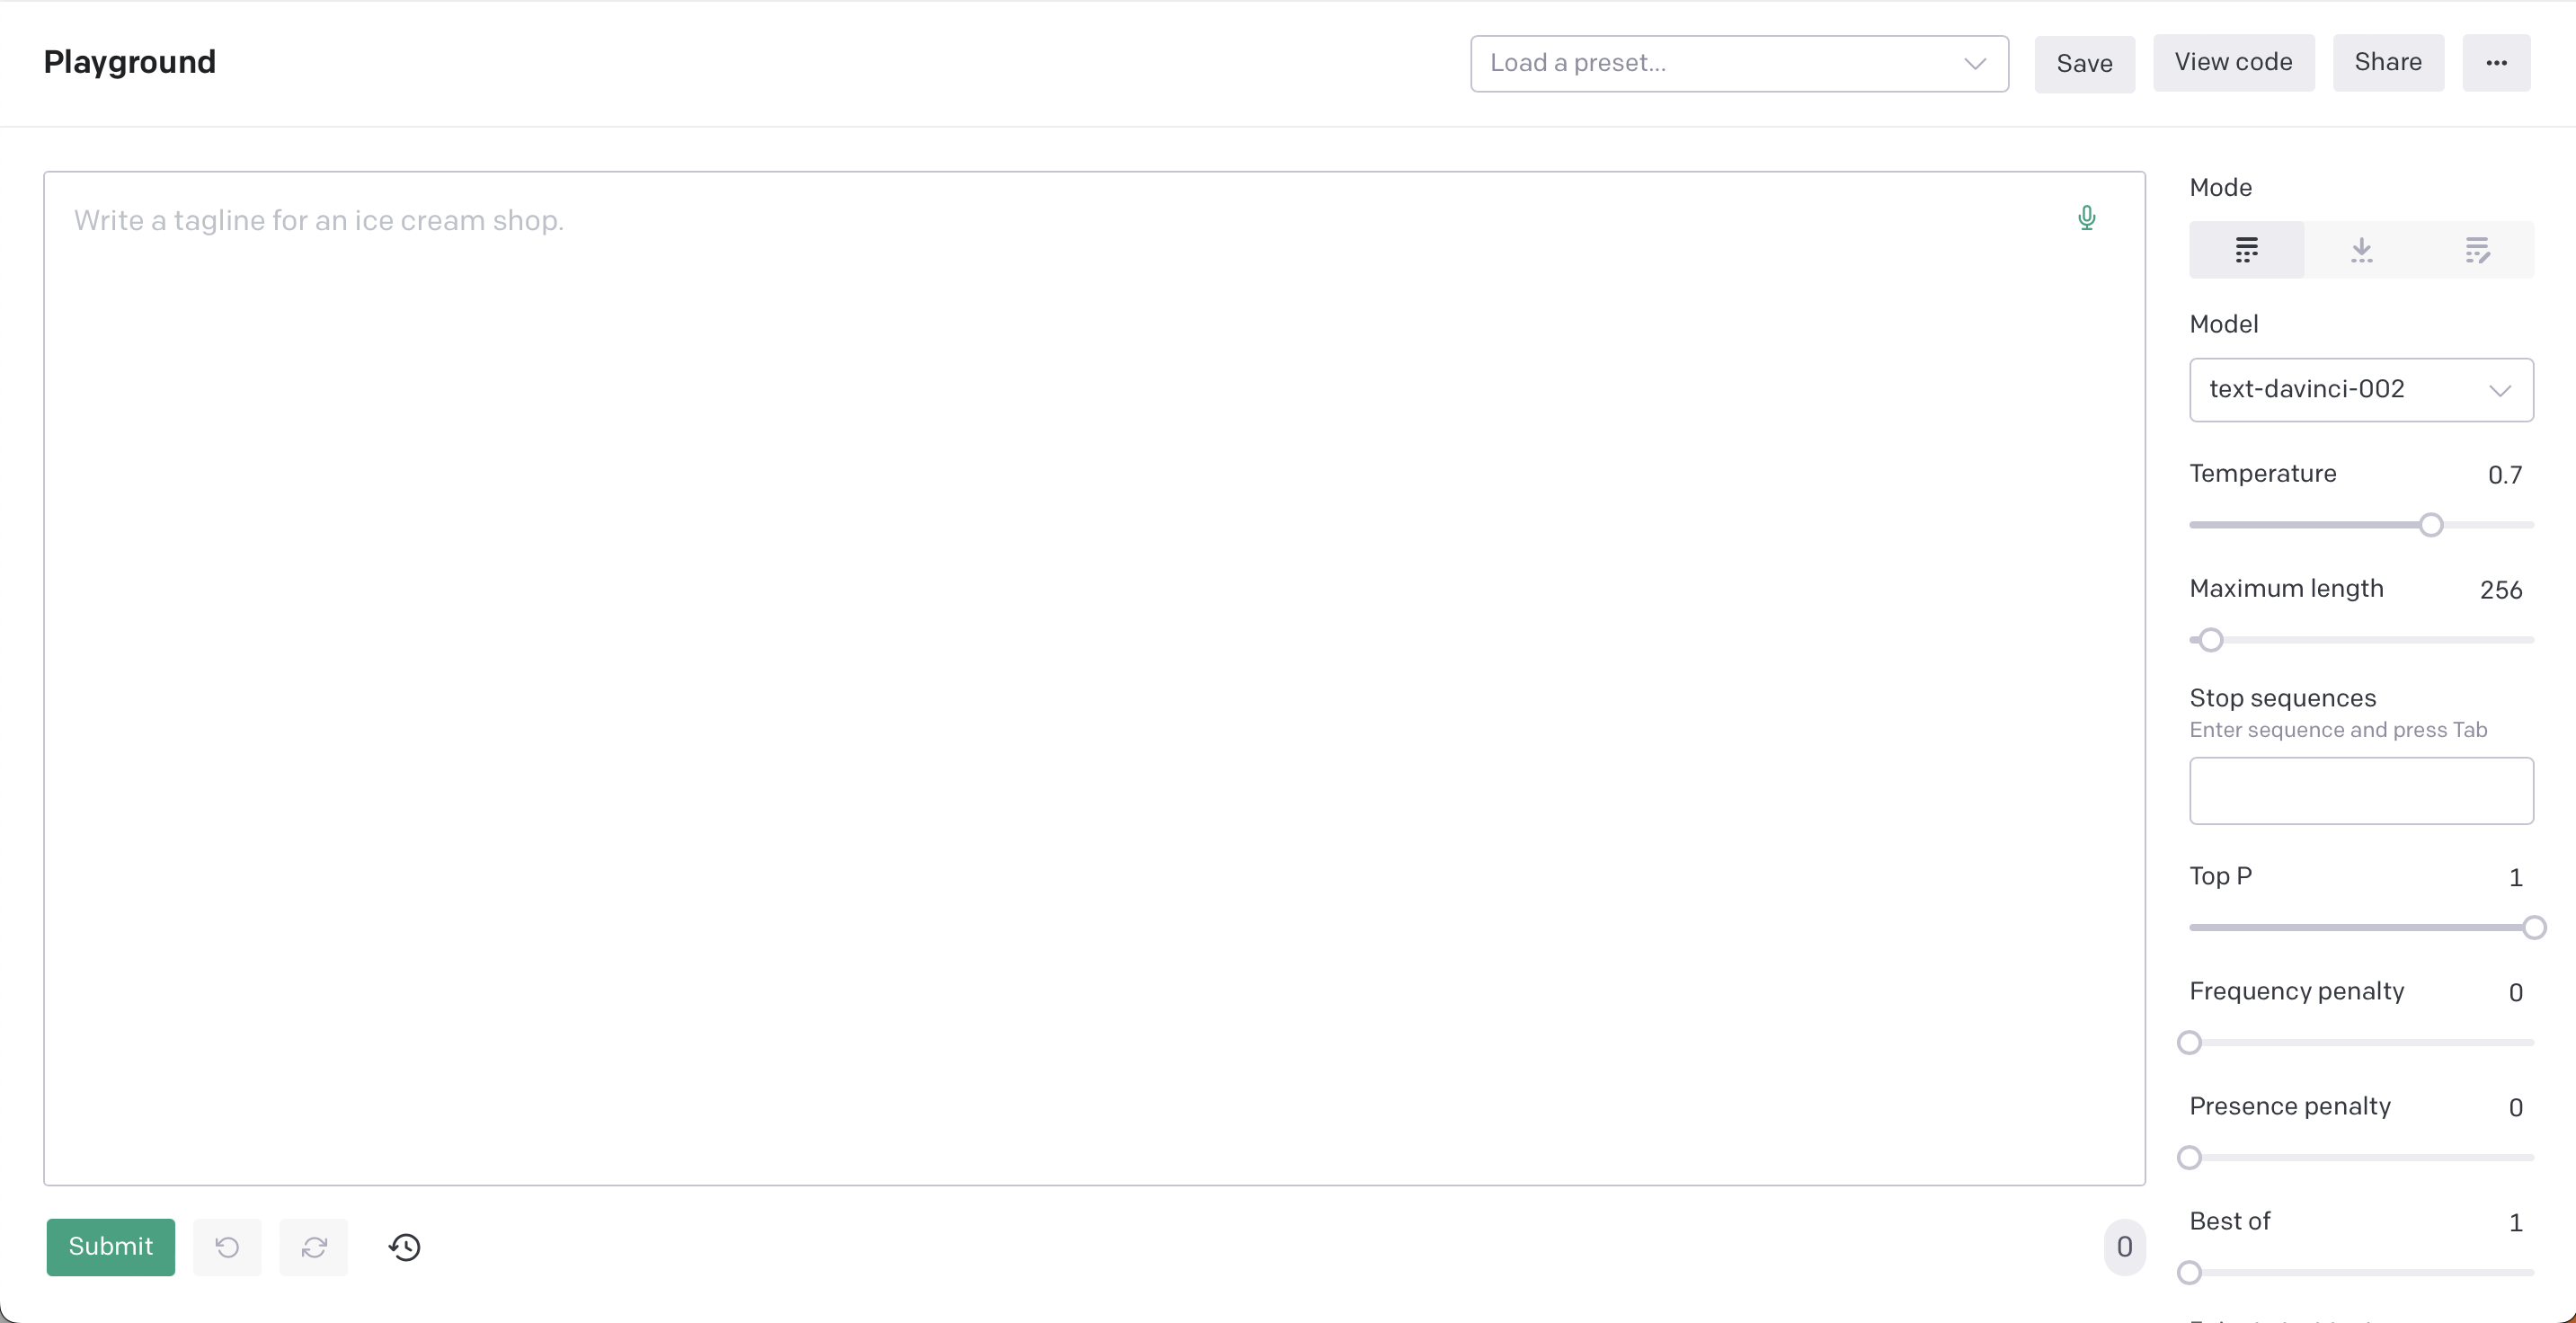Open the history clock icon

click(405, 1247)
